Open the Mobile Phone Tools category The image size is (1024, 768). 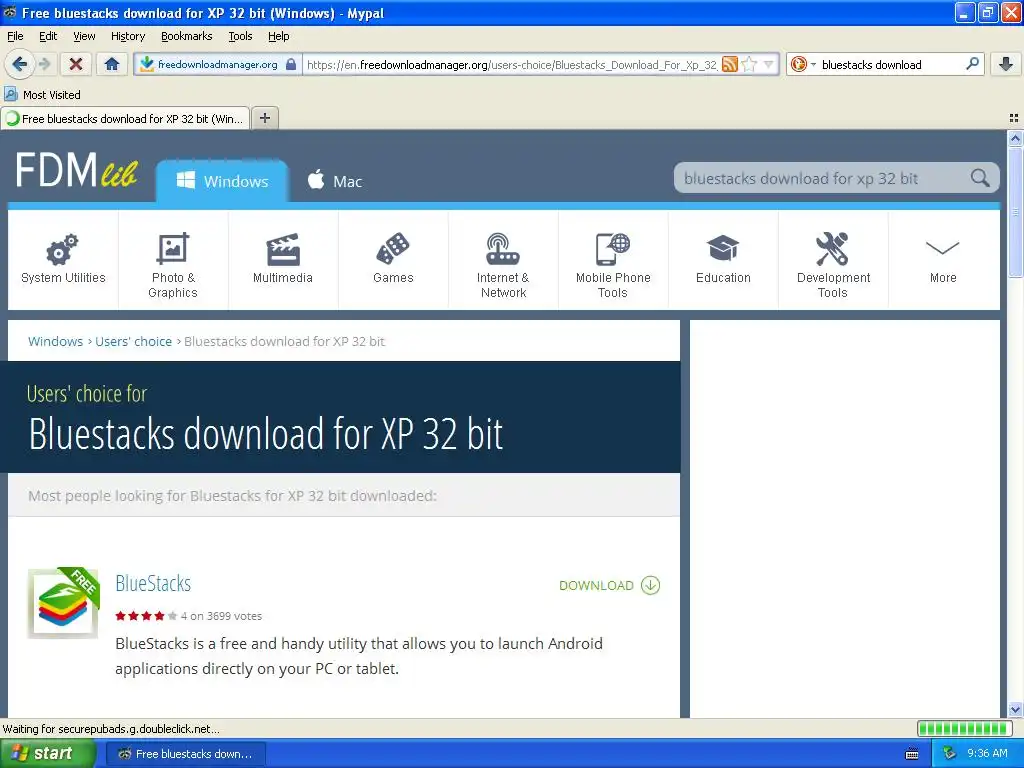click(x=613, y=259)
